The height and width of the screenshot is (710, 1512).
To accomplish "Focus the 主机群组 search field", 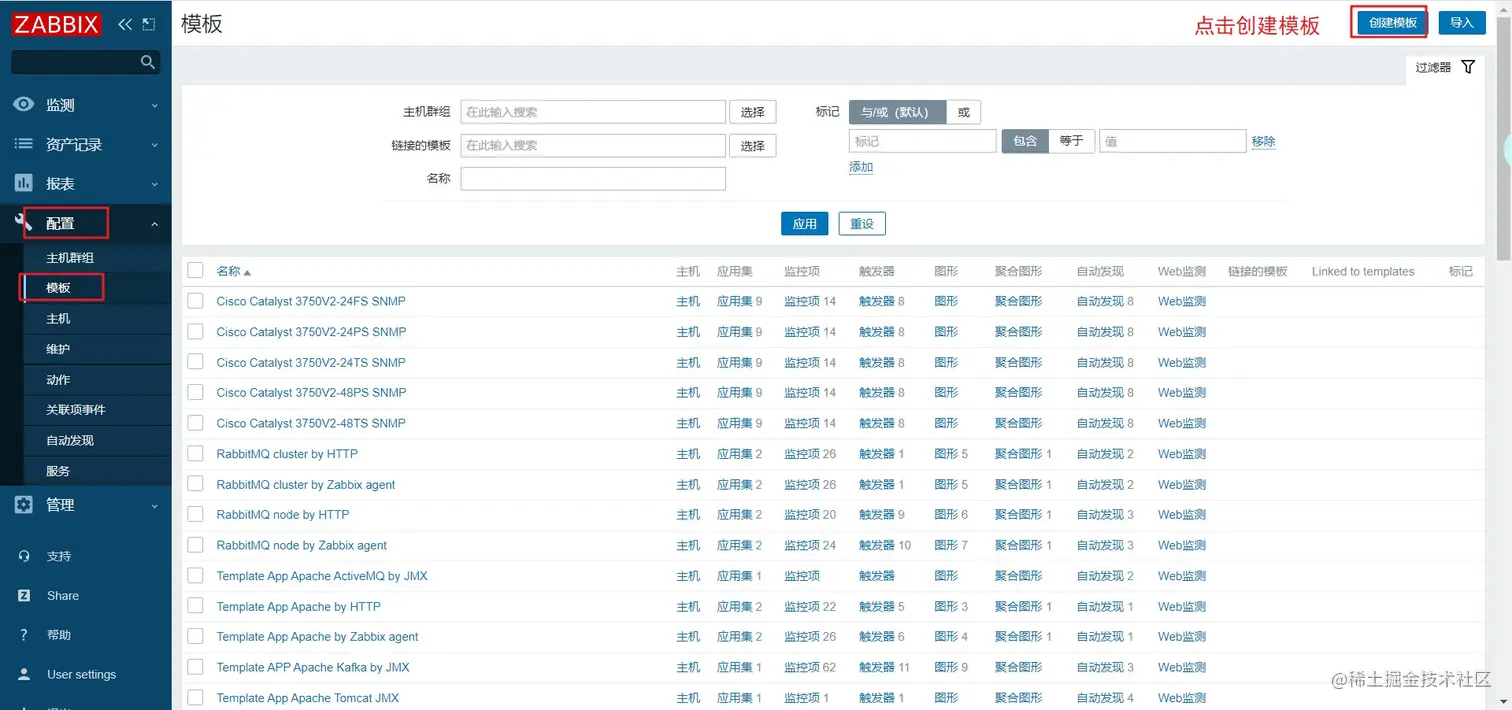I will pos(593,112).
